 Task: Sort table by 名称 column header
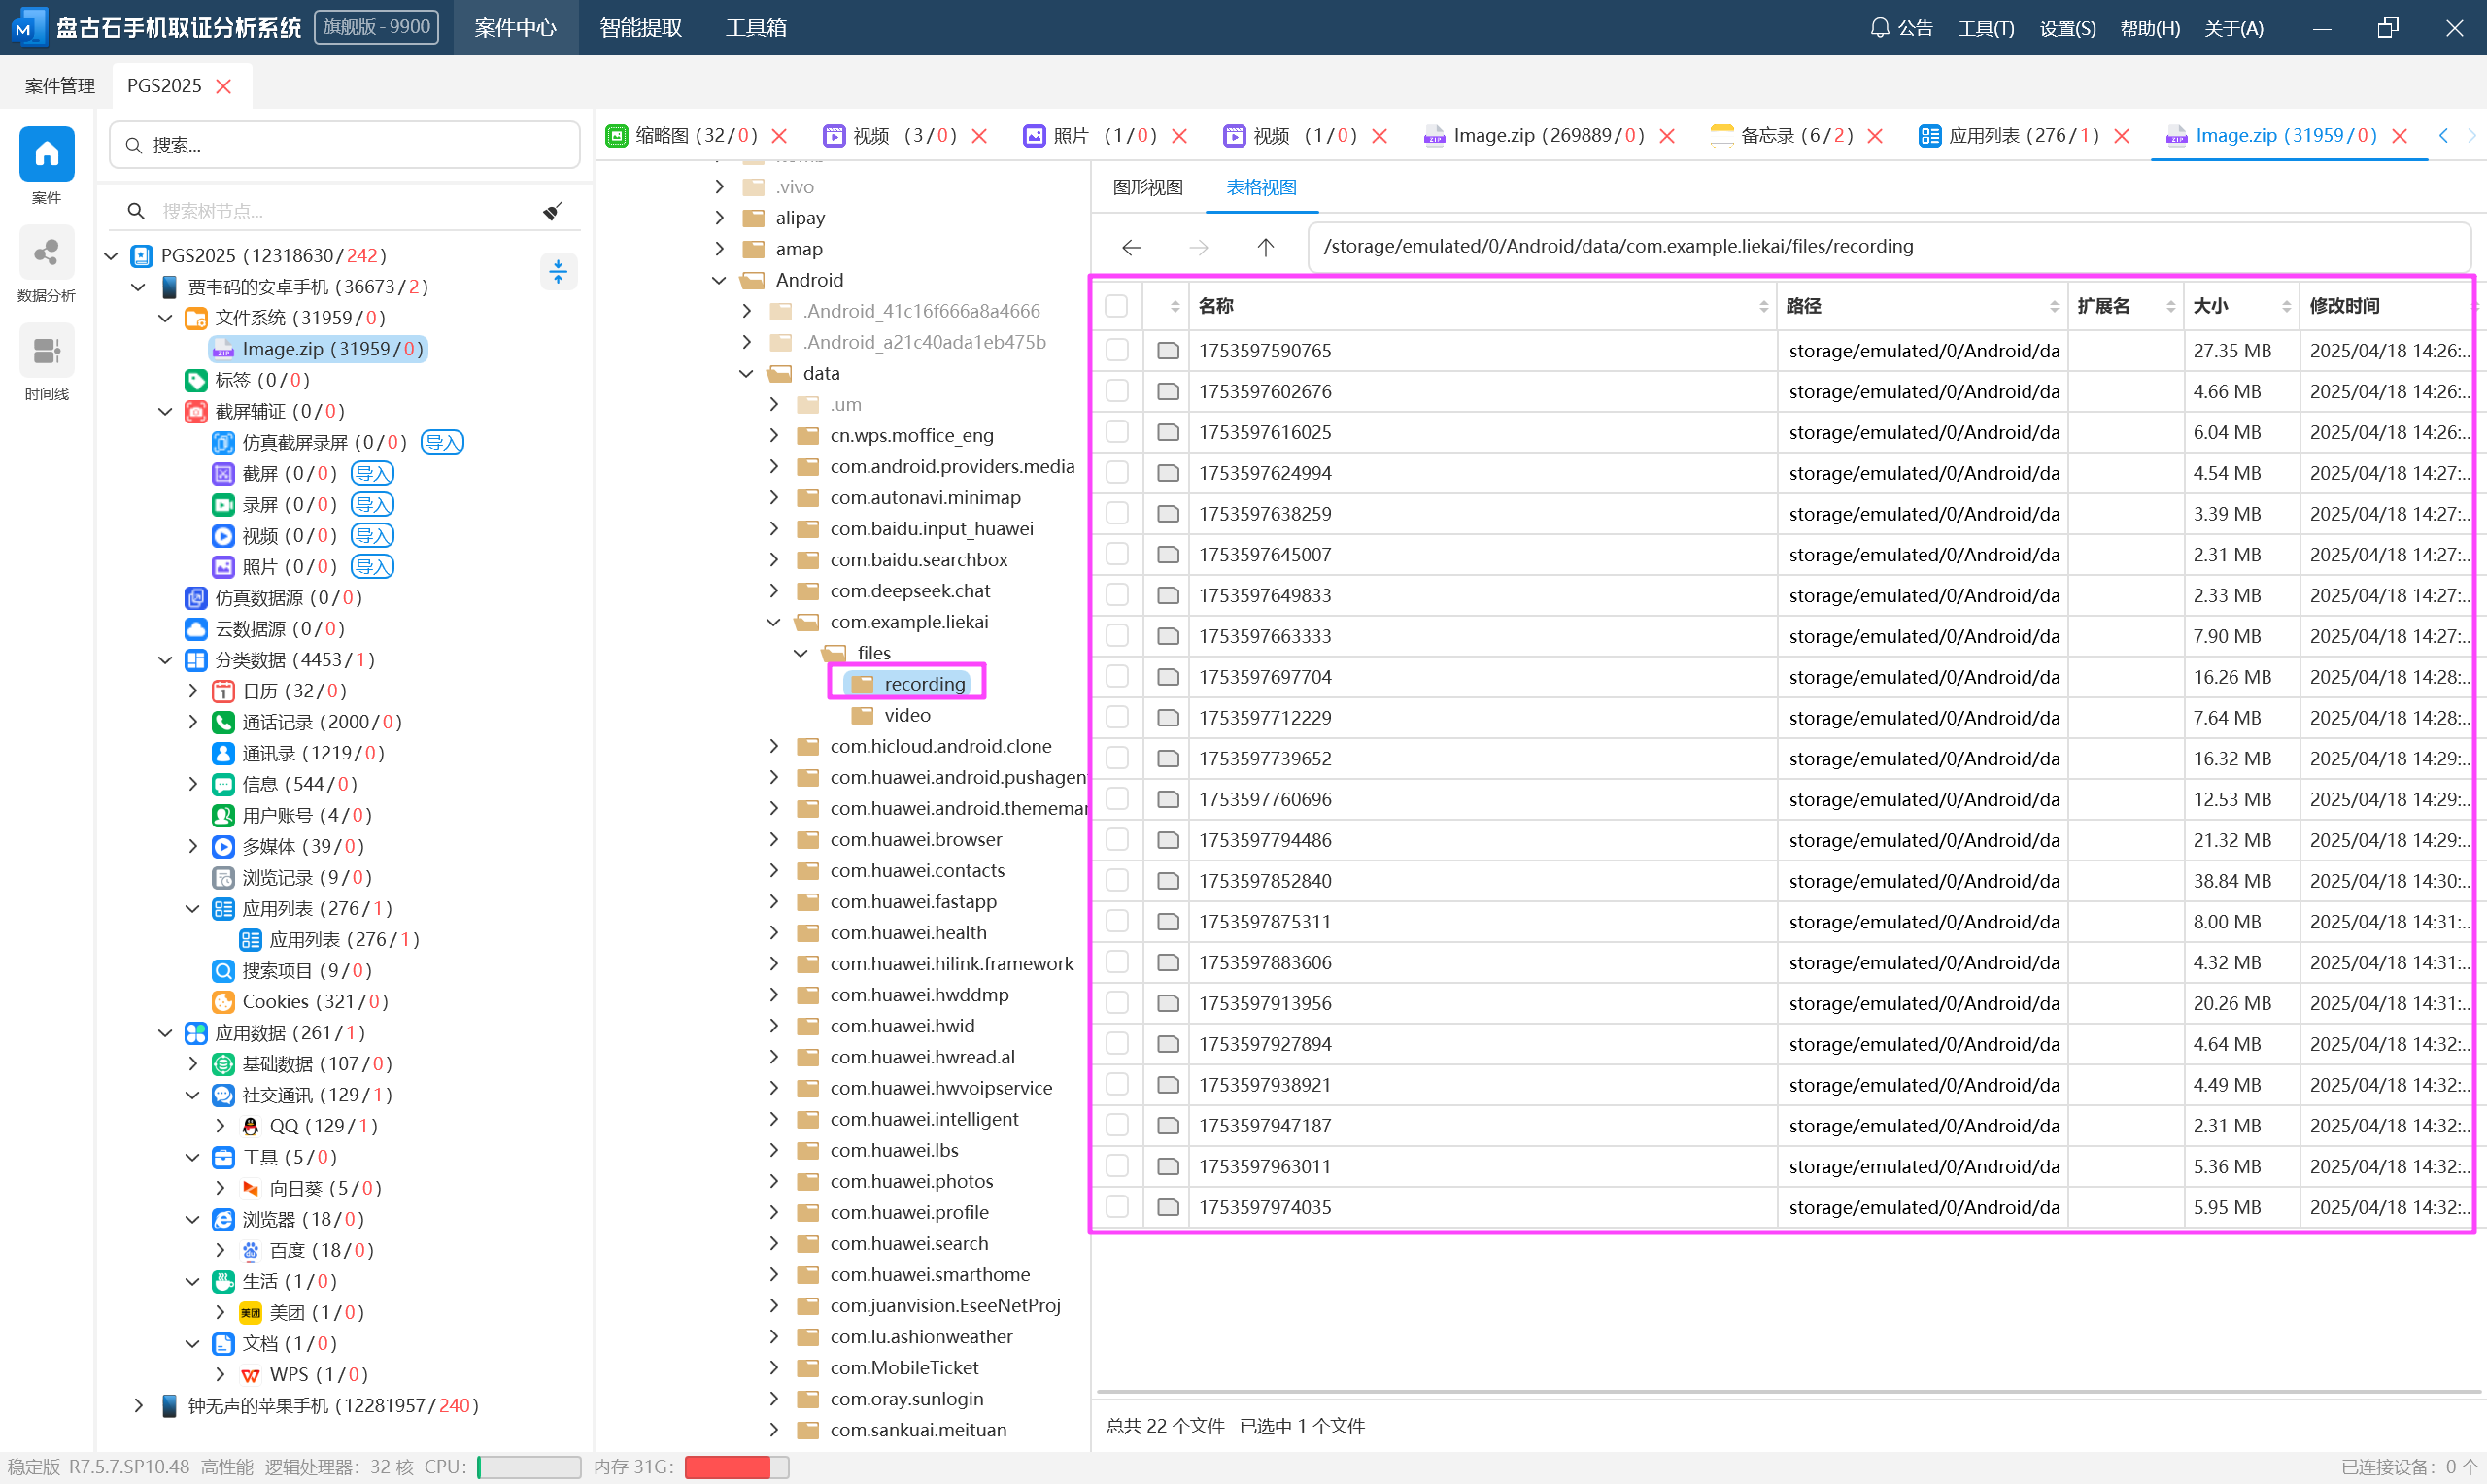click(1482, 306)
